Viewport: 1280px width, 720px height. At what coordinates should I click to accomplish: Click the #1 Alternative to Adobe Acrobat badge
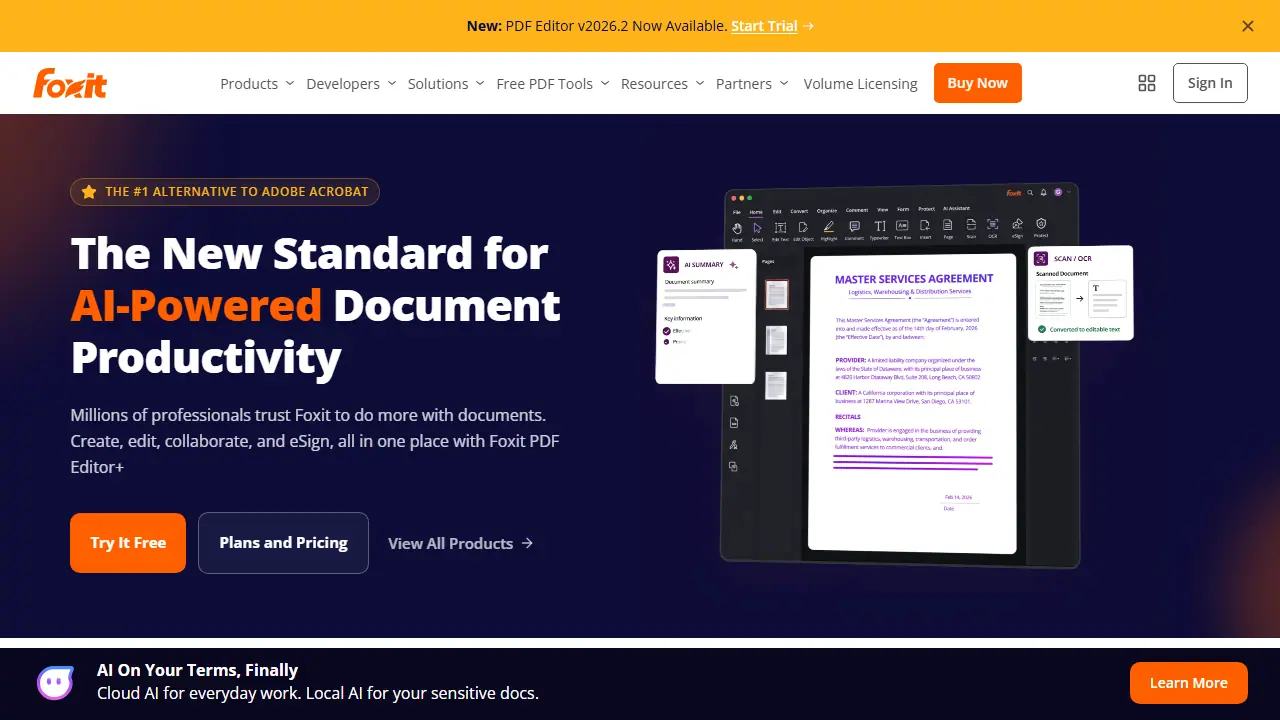click(x=225, y=191)
